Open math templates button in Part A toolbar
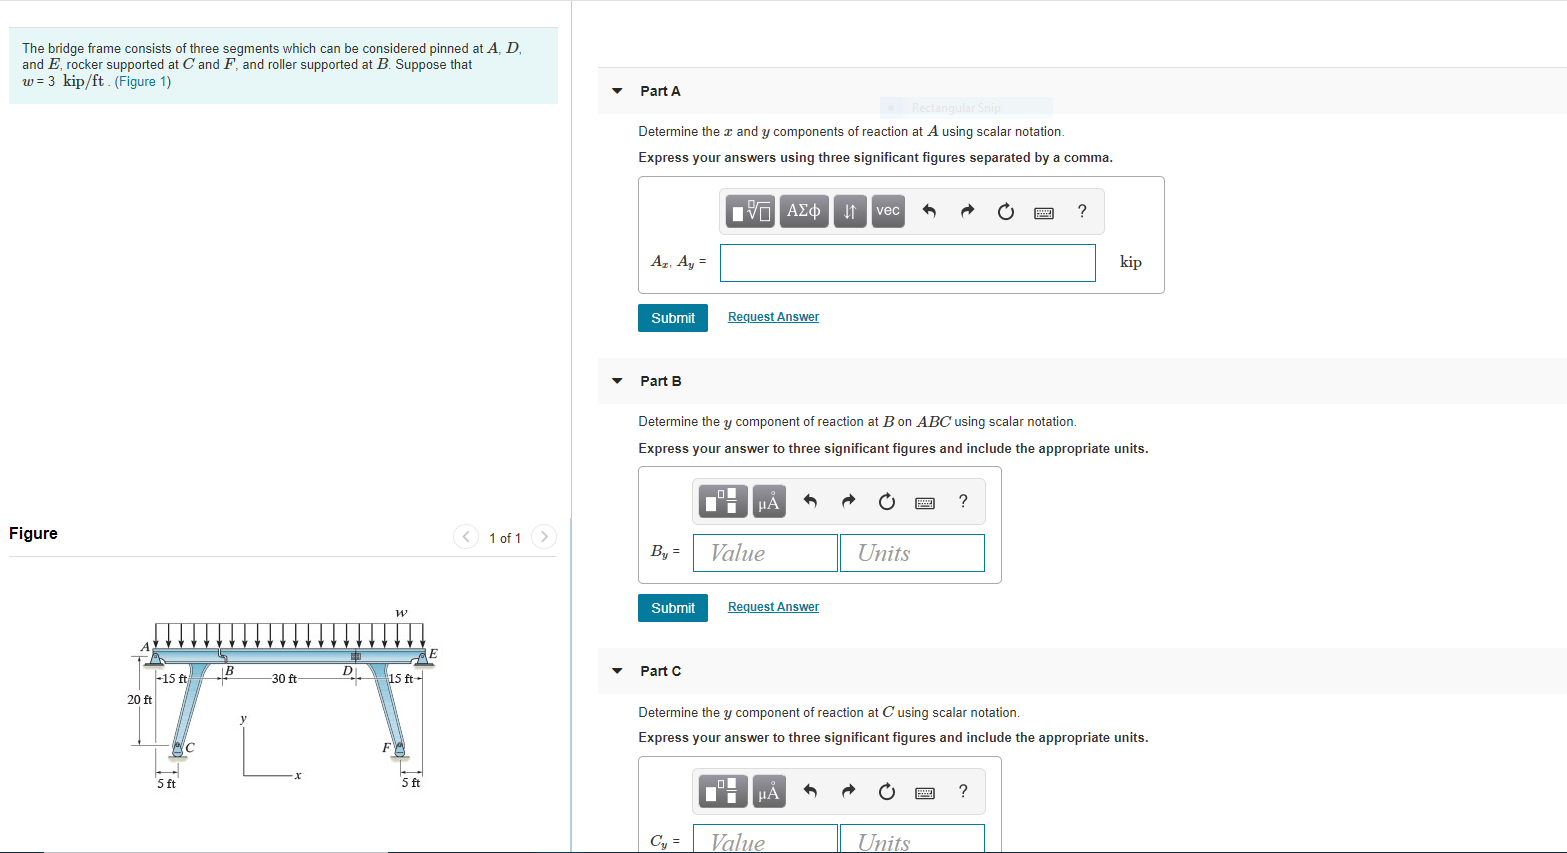This screenshot has height=853, width=1567. click(750, 211)
